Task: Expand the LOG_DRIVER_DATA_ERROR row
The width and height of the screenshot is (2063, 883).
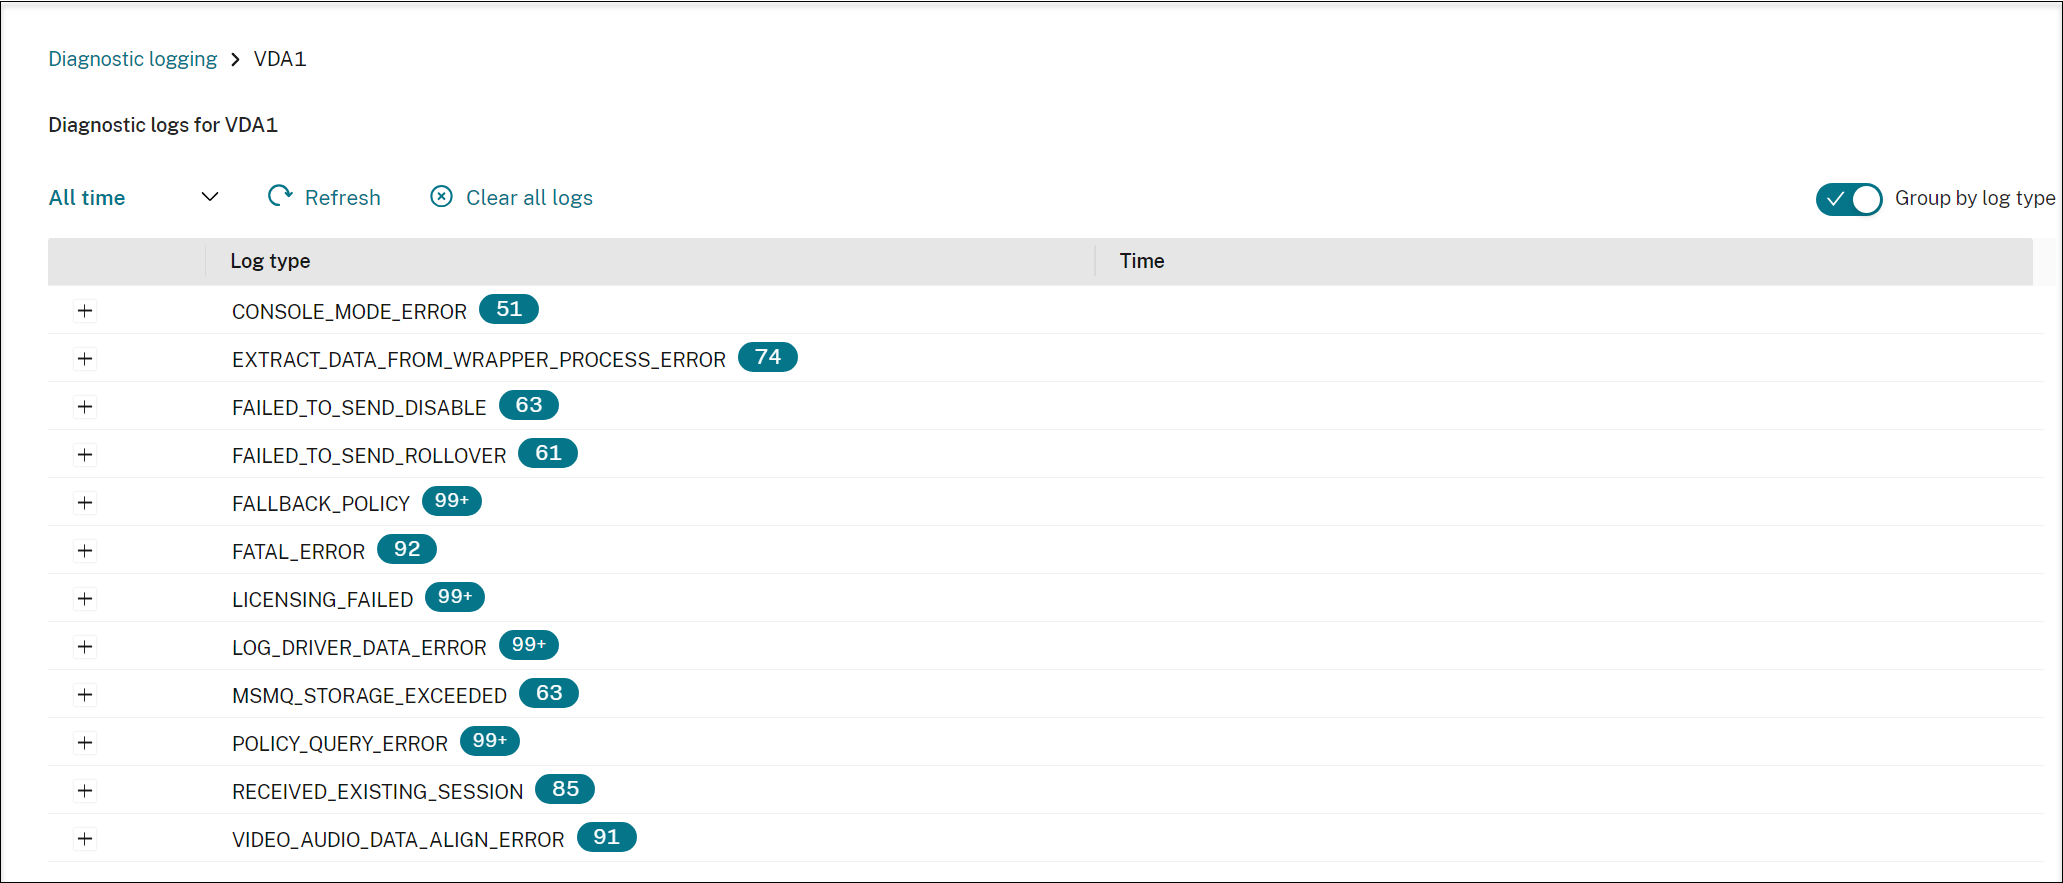Action: coord(85,647)
